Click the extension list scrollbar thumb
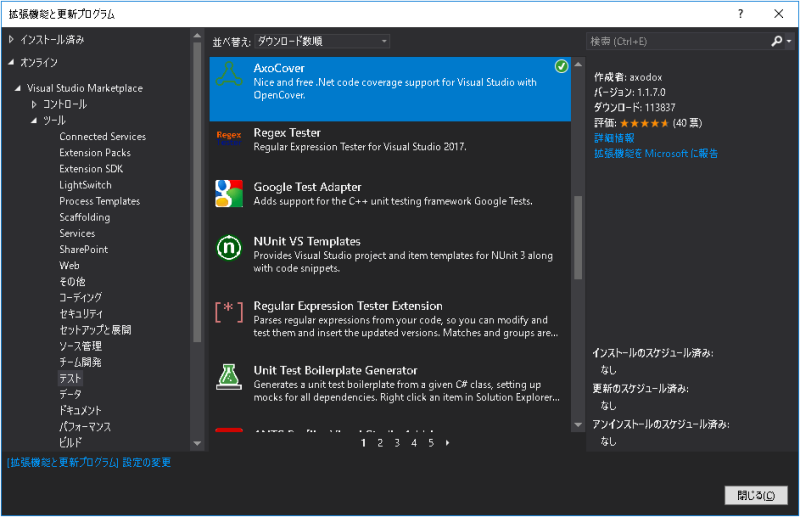Screen dimensions: 800x517 point(578,238)
